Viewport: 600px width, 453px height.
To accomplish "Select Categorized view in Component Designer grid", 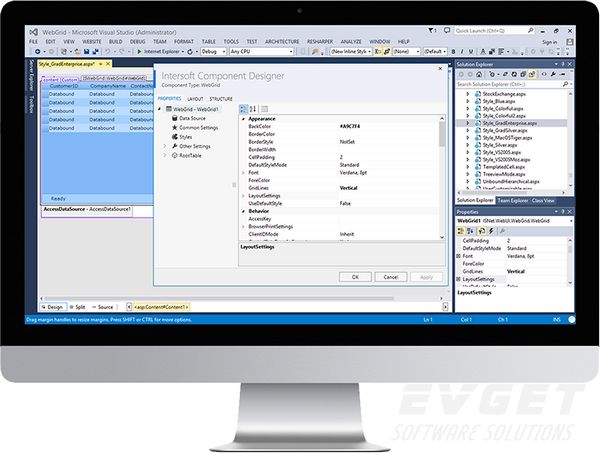I will tap(243, 109).
